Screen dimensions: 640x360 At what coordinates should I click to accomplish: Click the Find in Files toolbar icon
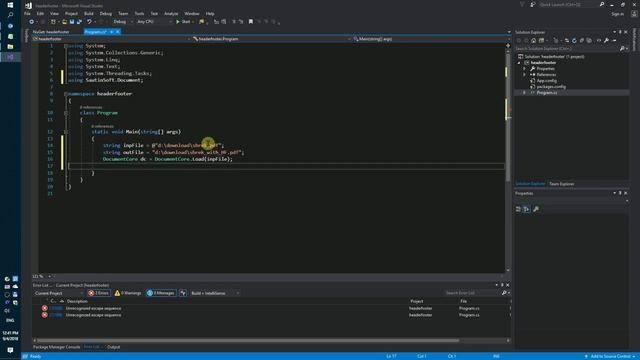[x=202, y=22]
